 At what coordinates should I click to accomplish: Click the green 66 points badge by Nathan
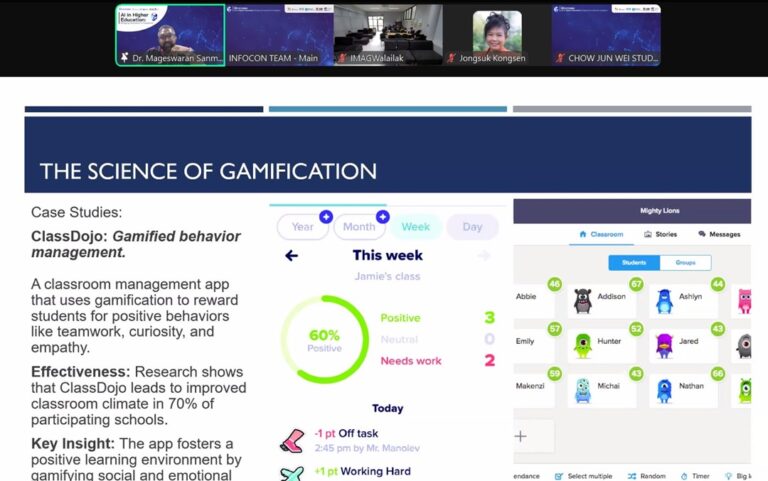coord(718,374)
